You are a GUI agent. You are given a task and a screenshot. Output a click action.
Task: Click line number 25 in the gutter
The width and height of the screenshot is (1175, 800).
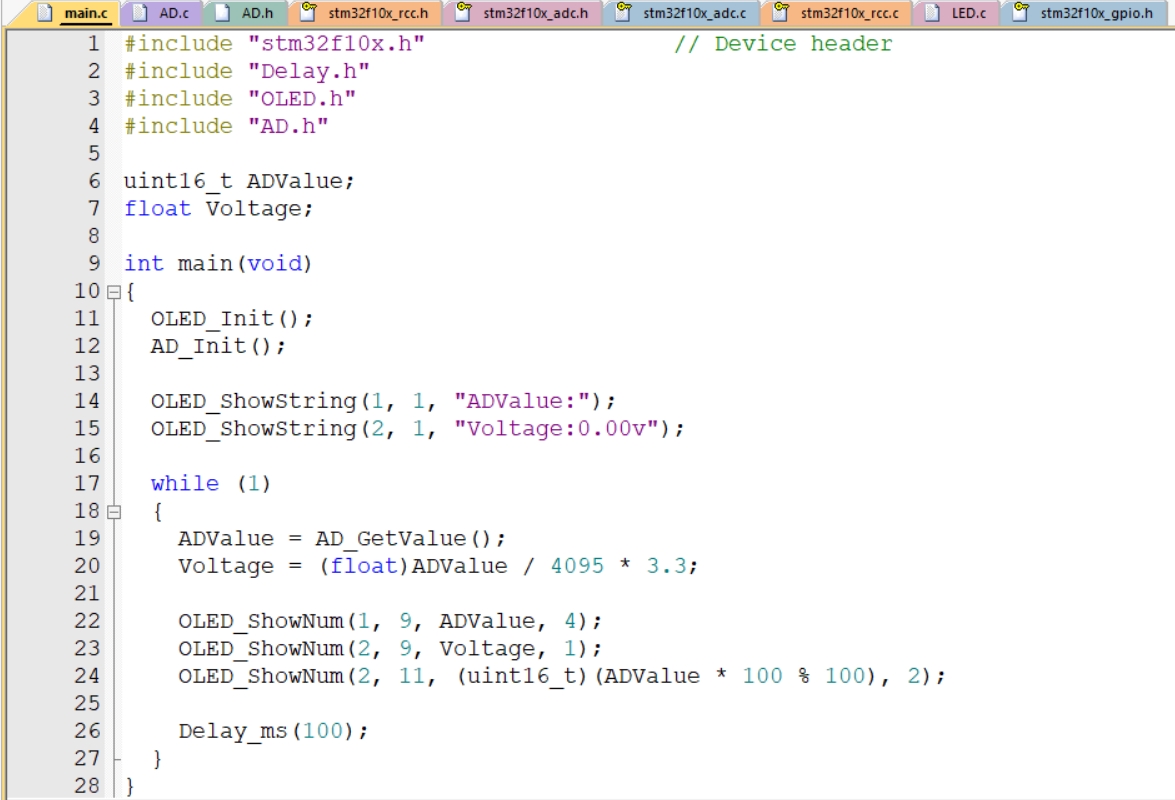pyautogui.click(x=87, y=703)
